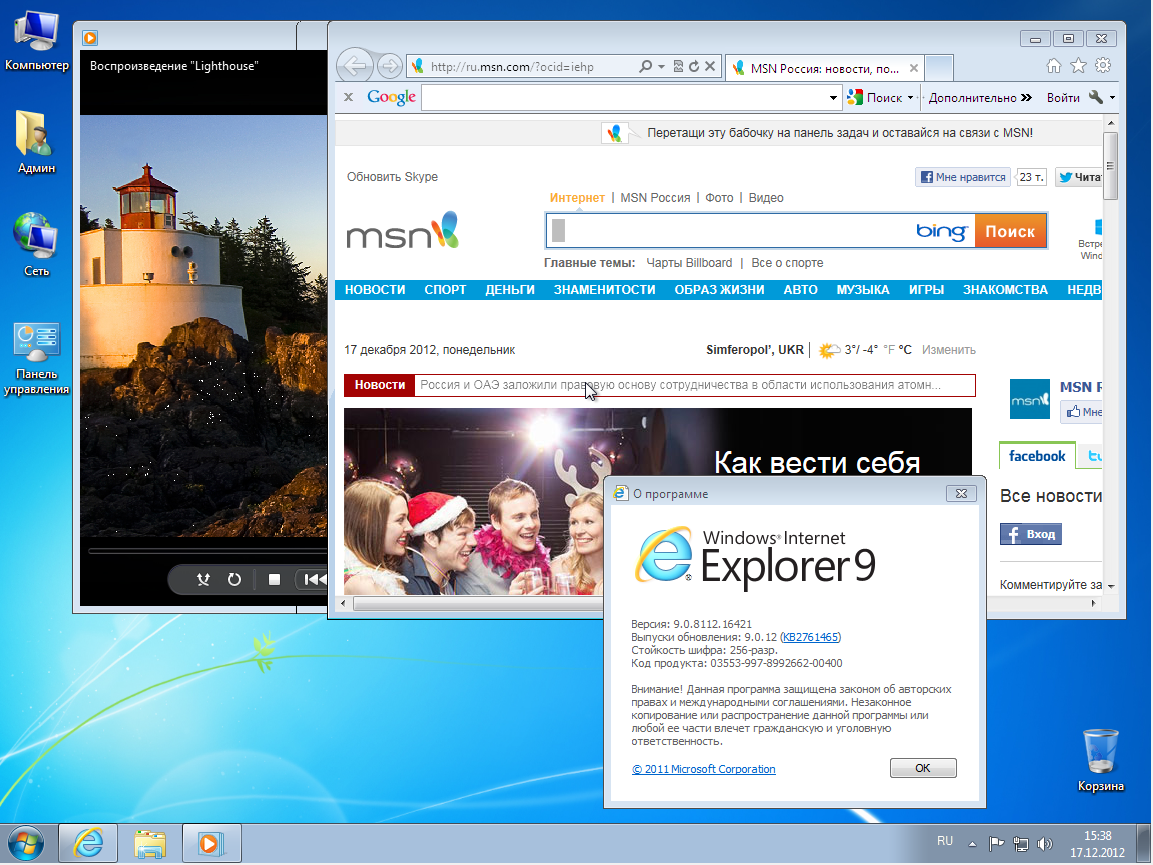Click Изменить weather location link
The width and height of the screenshot is (1153, 865).
(x=949, y=350)
